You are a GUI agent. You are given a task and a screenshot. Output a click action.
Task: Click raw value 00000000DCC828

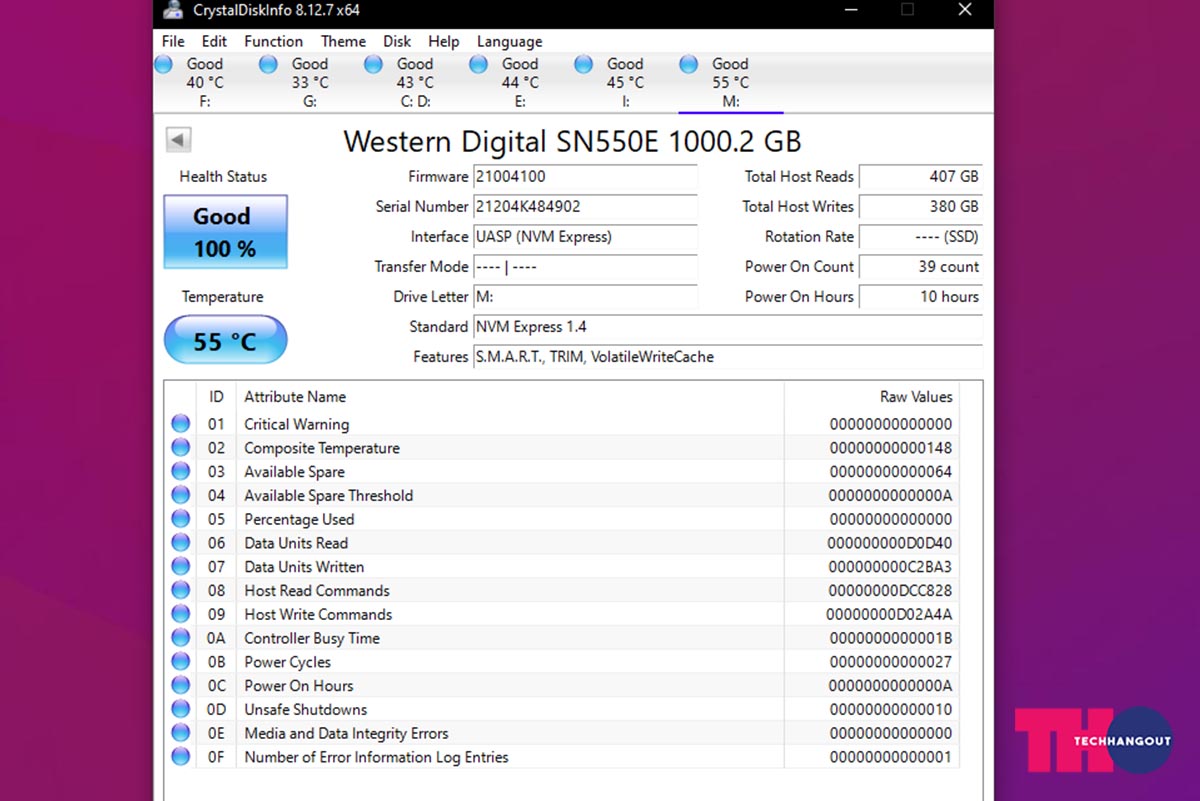pyautogui.click(x=890, y=590)
